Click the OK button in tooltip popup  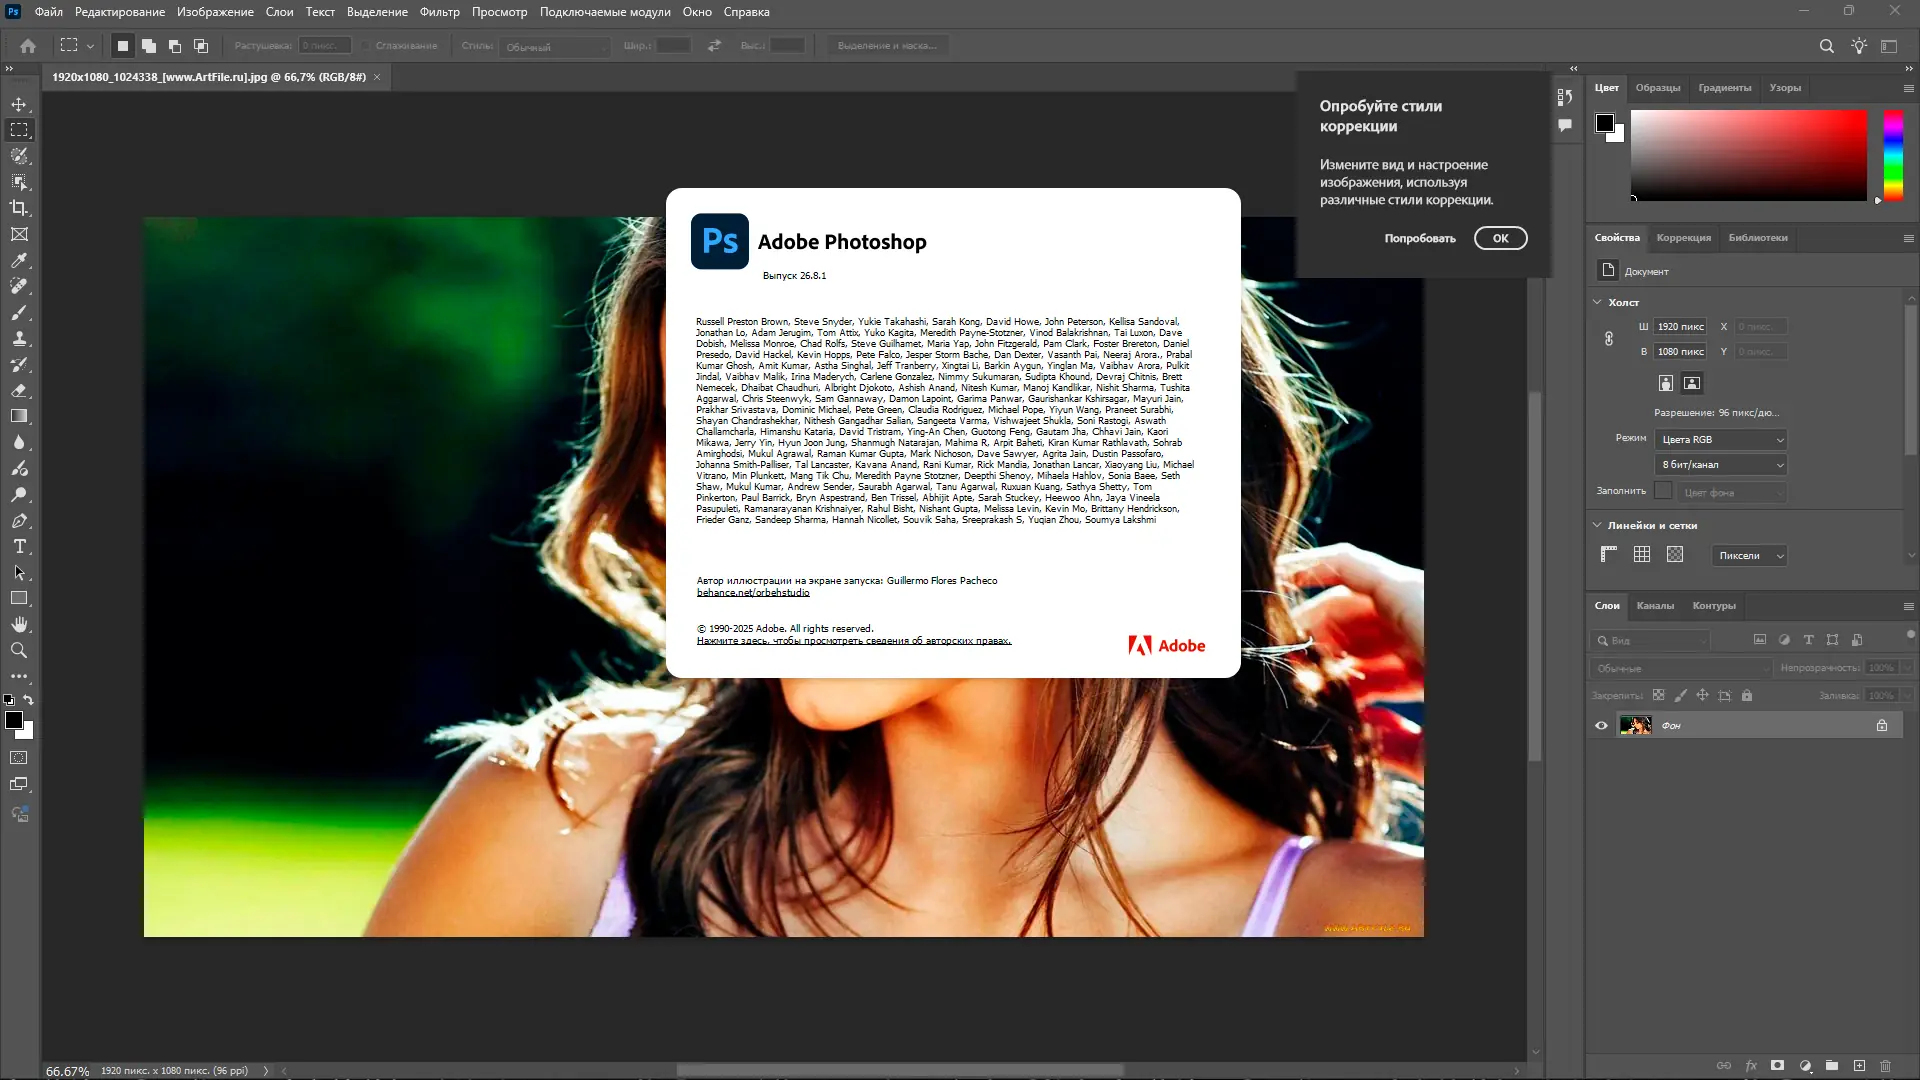1500,238
